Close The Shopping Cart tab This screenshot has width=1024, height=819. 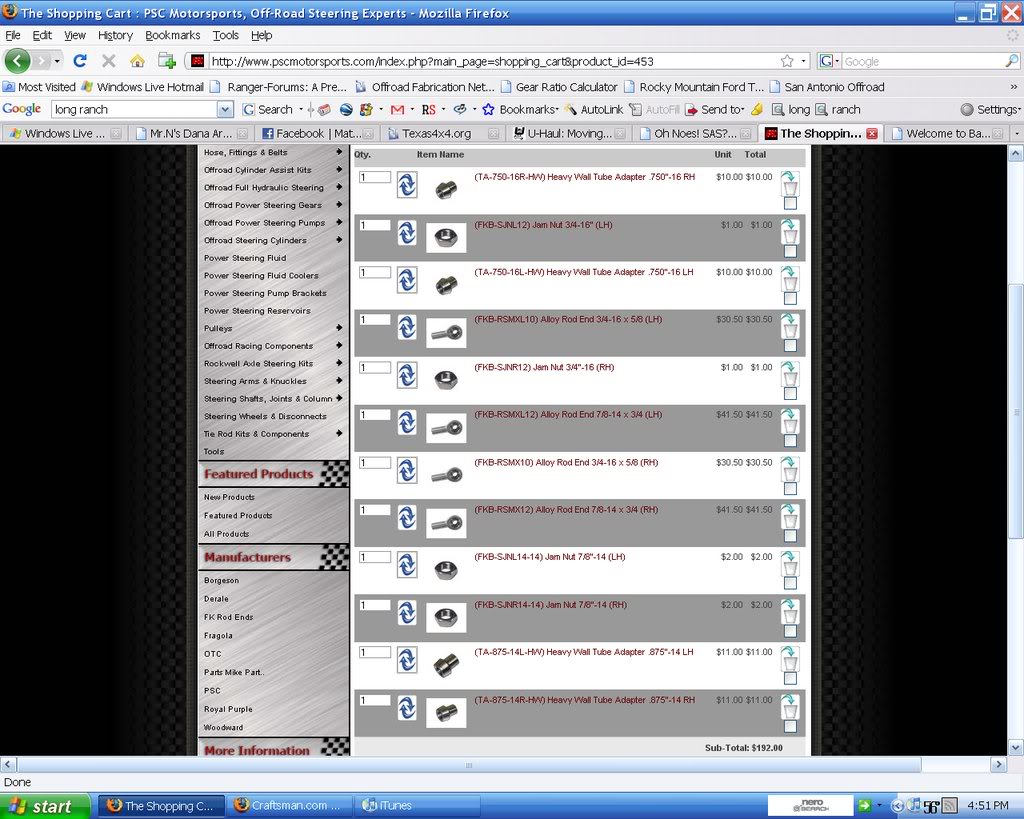coord(872,133)
